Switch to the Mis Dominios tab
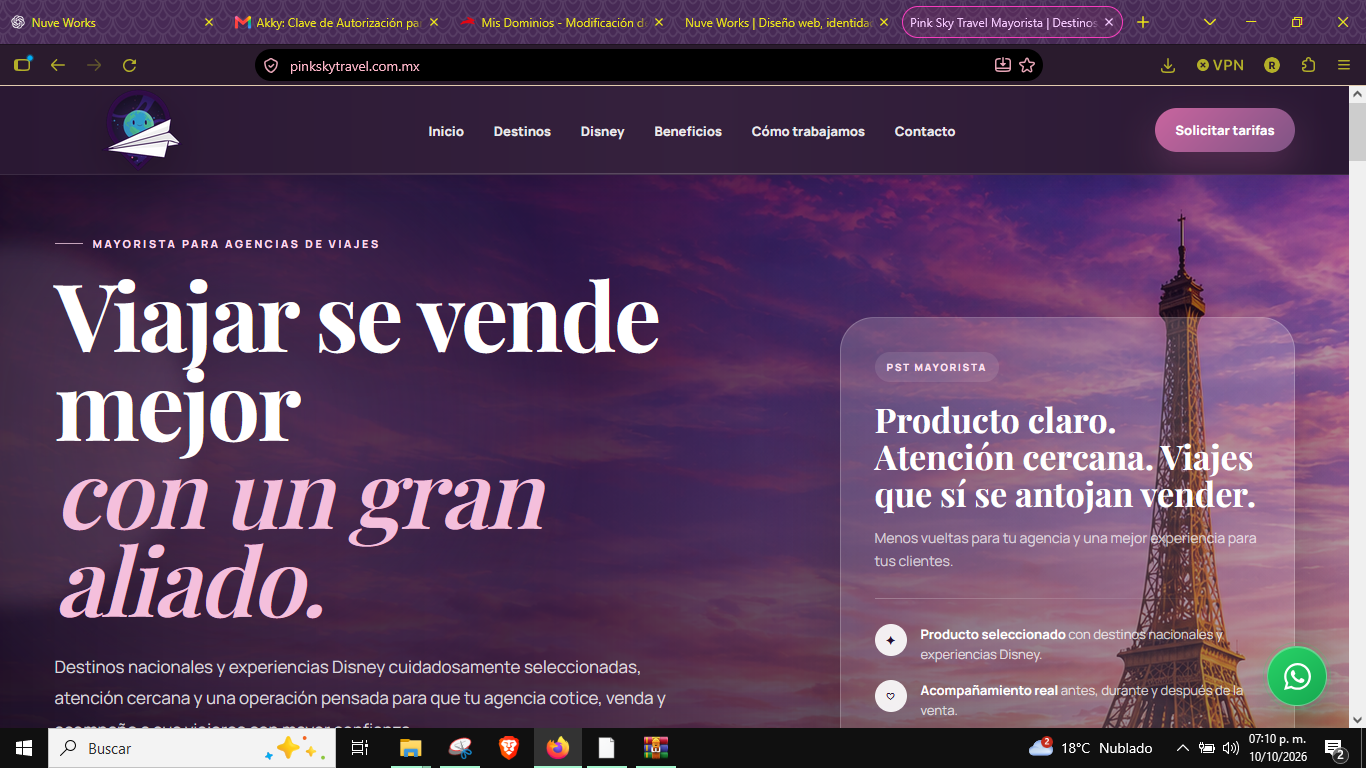Screen dimensions: 1366x768 pos(562,22)
